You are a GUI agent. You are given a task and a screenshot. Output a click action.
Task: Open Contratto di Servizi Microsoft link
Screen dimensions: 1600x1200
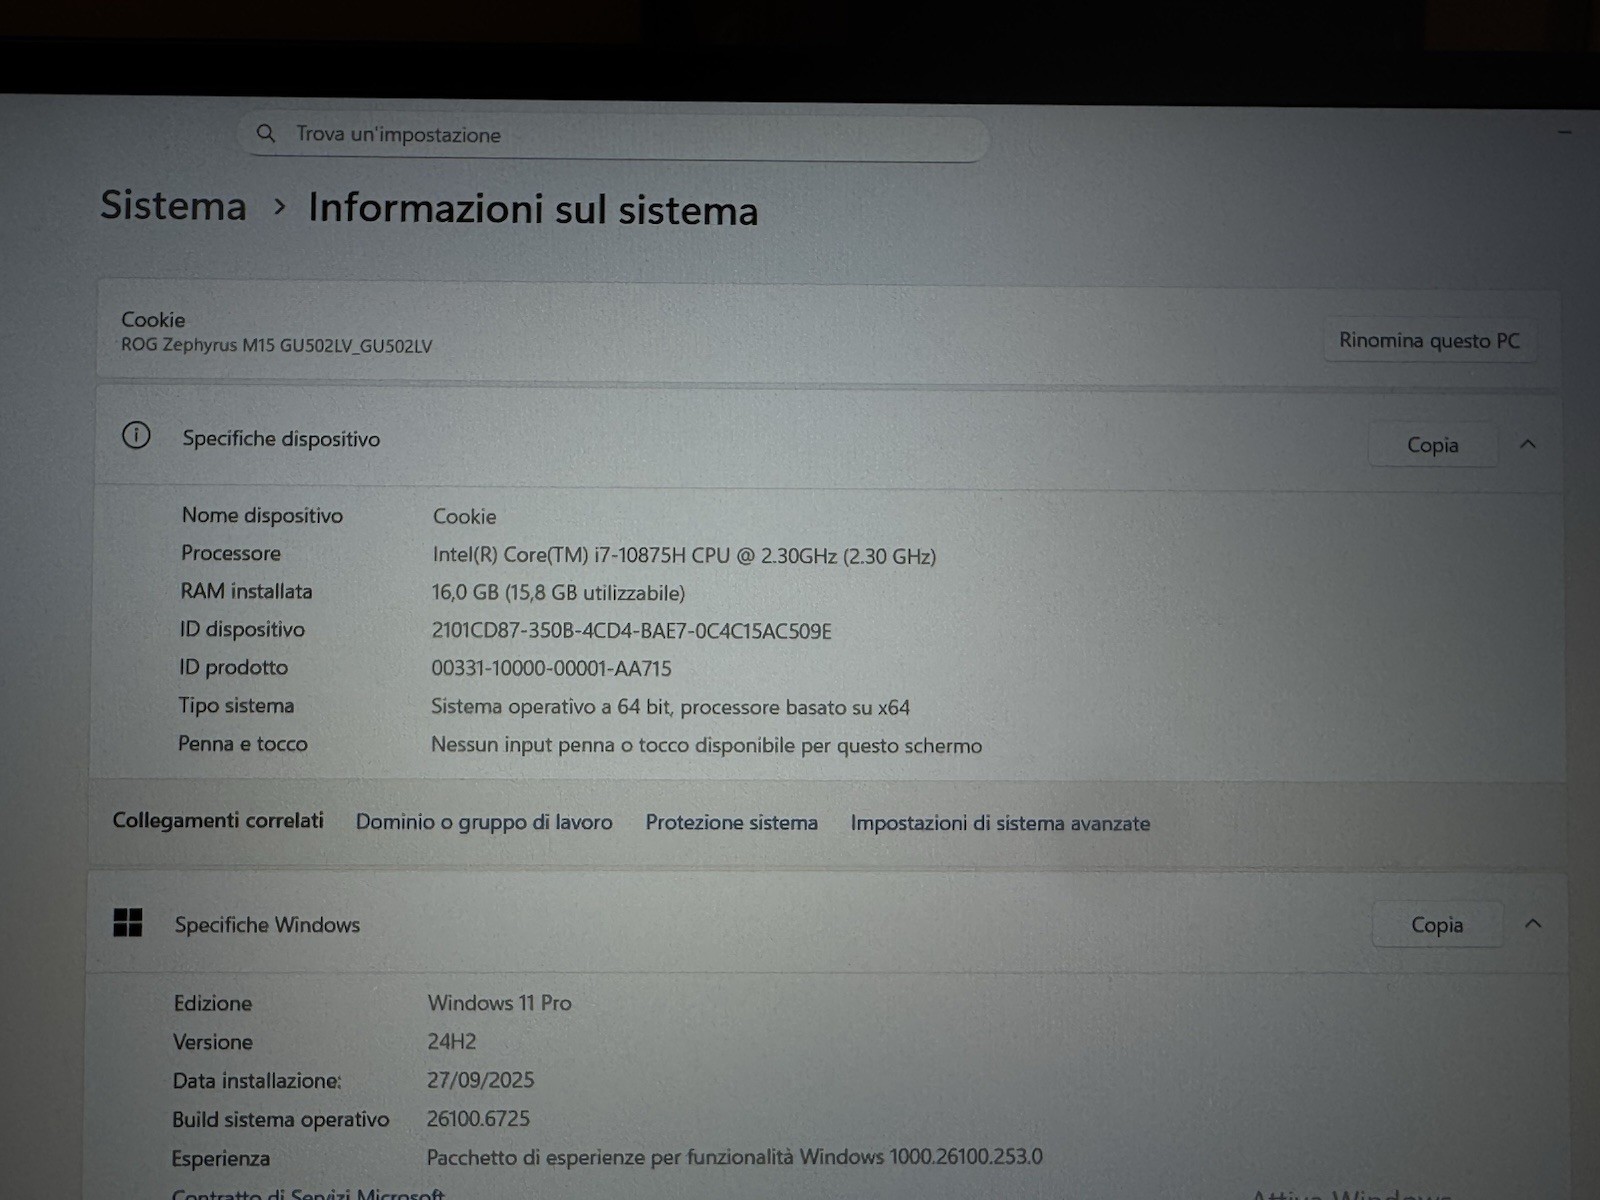(x=308, y=1192)
